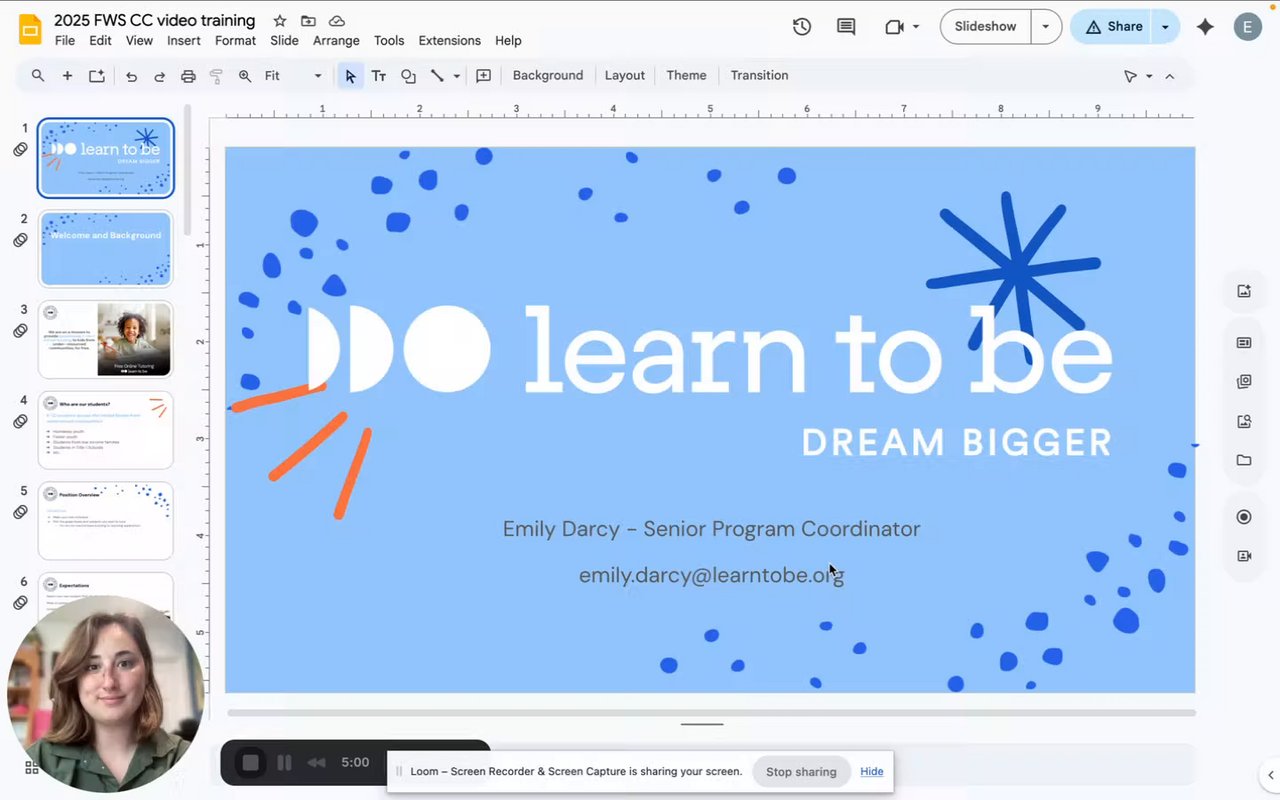Viewport: 1280px width, 800px height.
Task: Select the Shape tool
Action: coord(408,76)
